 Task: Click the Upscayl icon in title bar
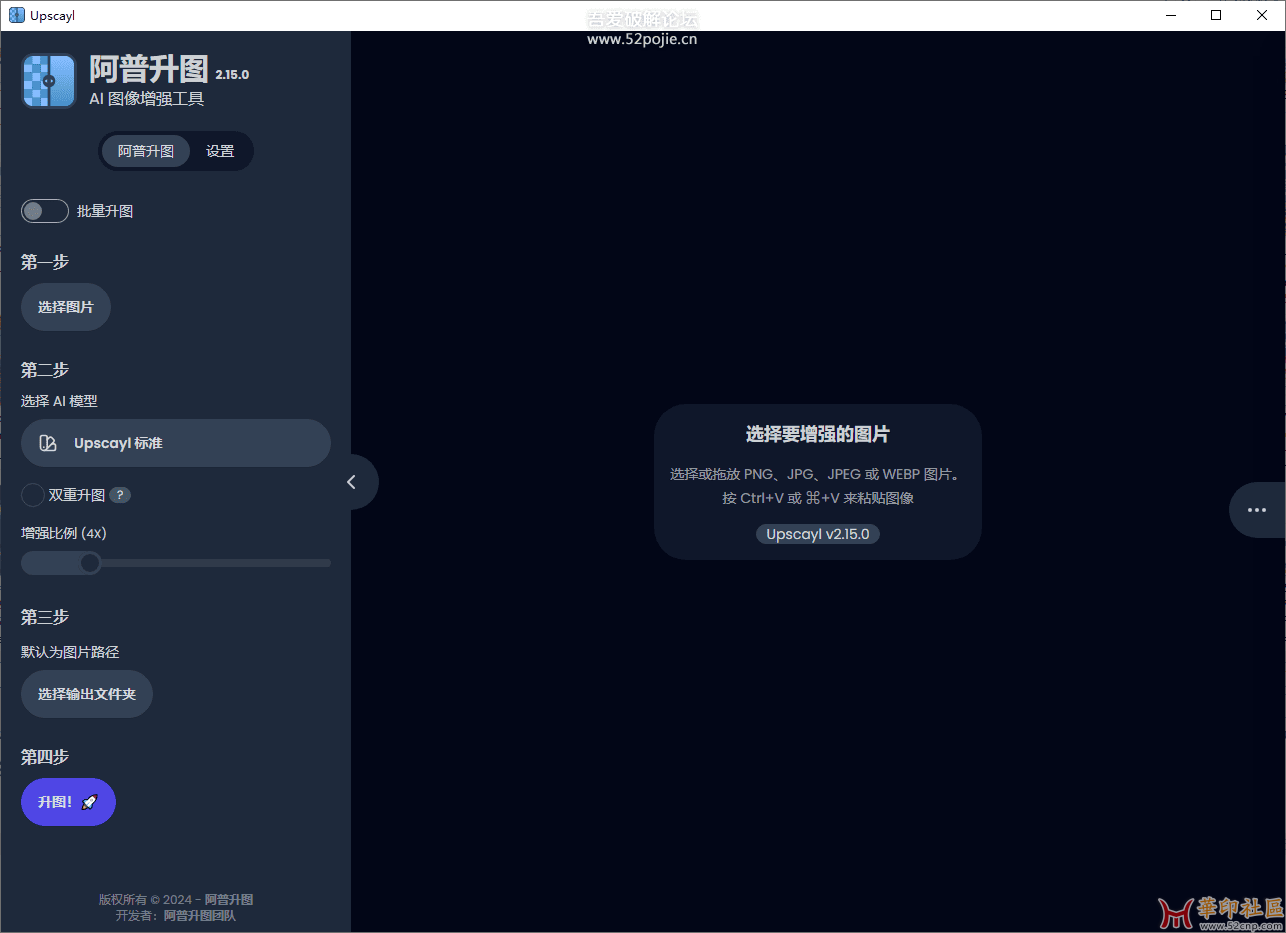(x=16, y=15)
